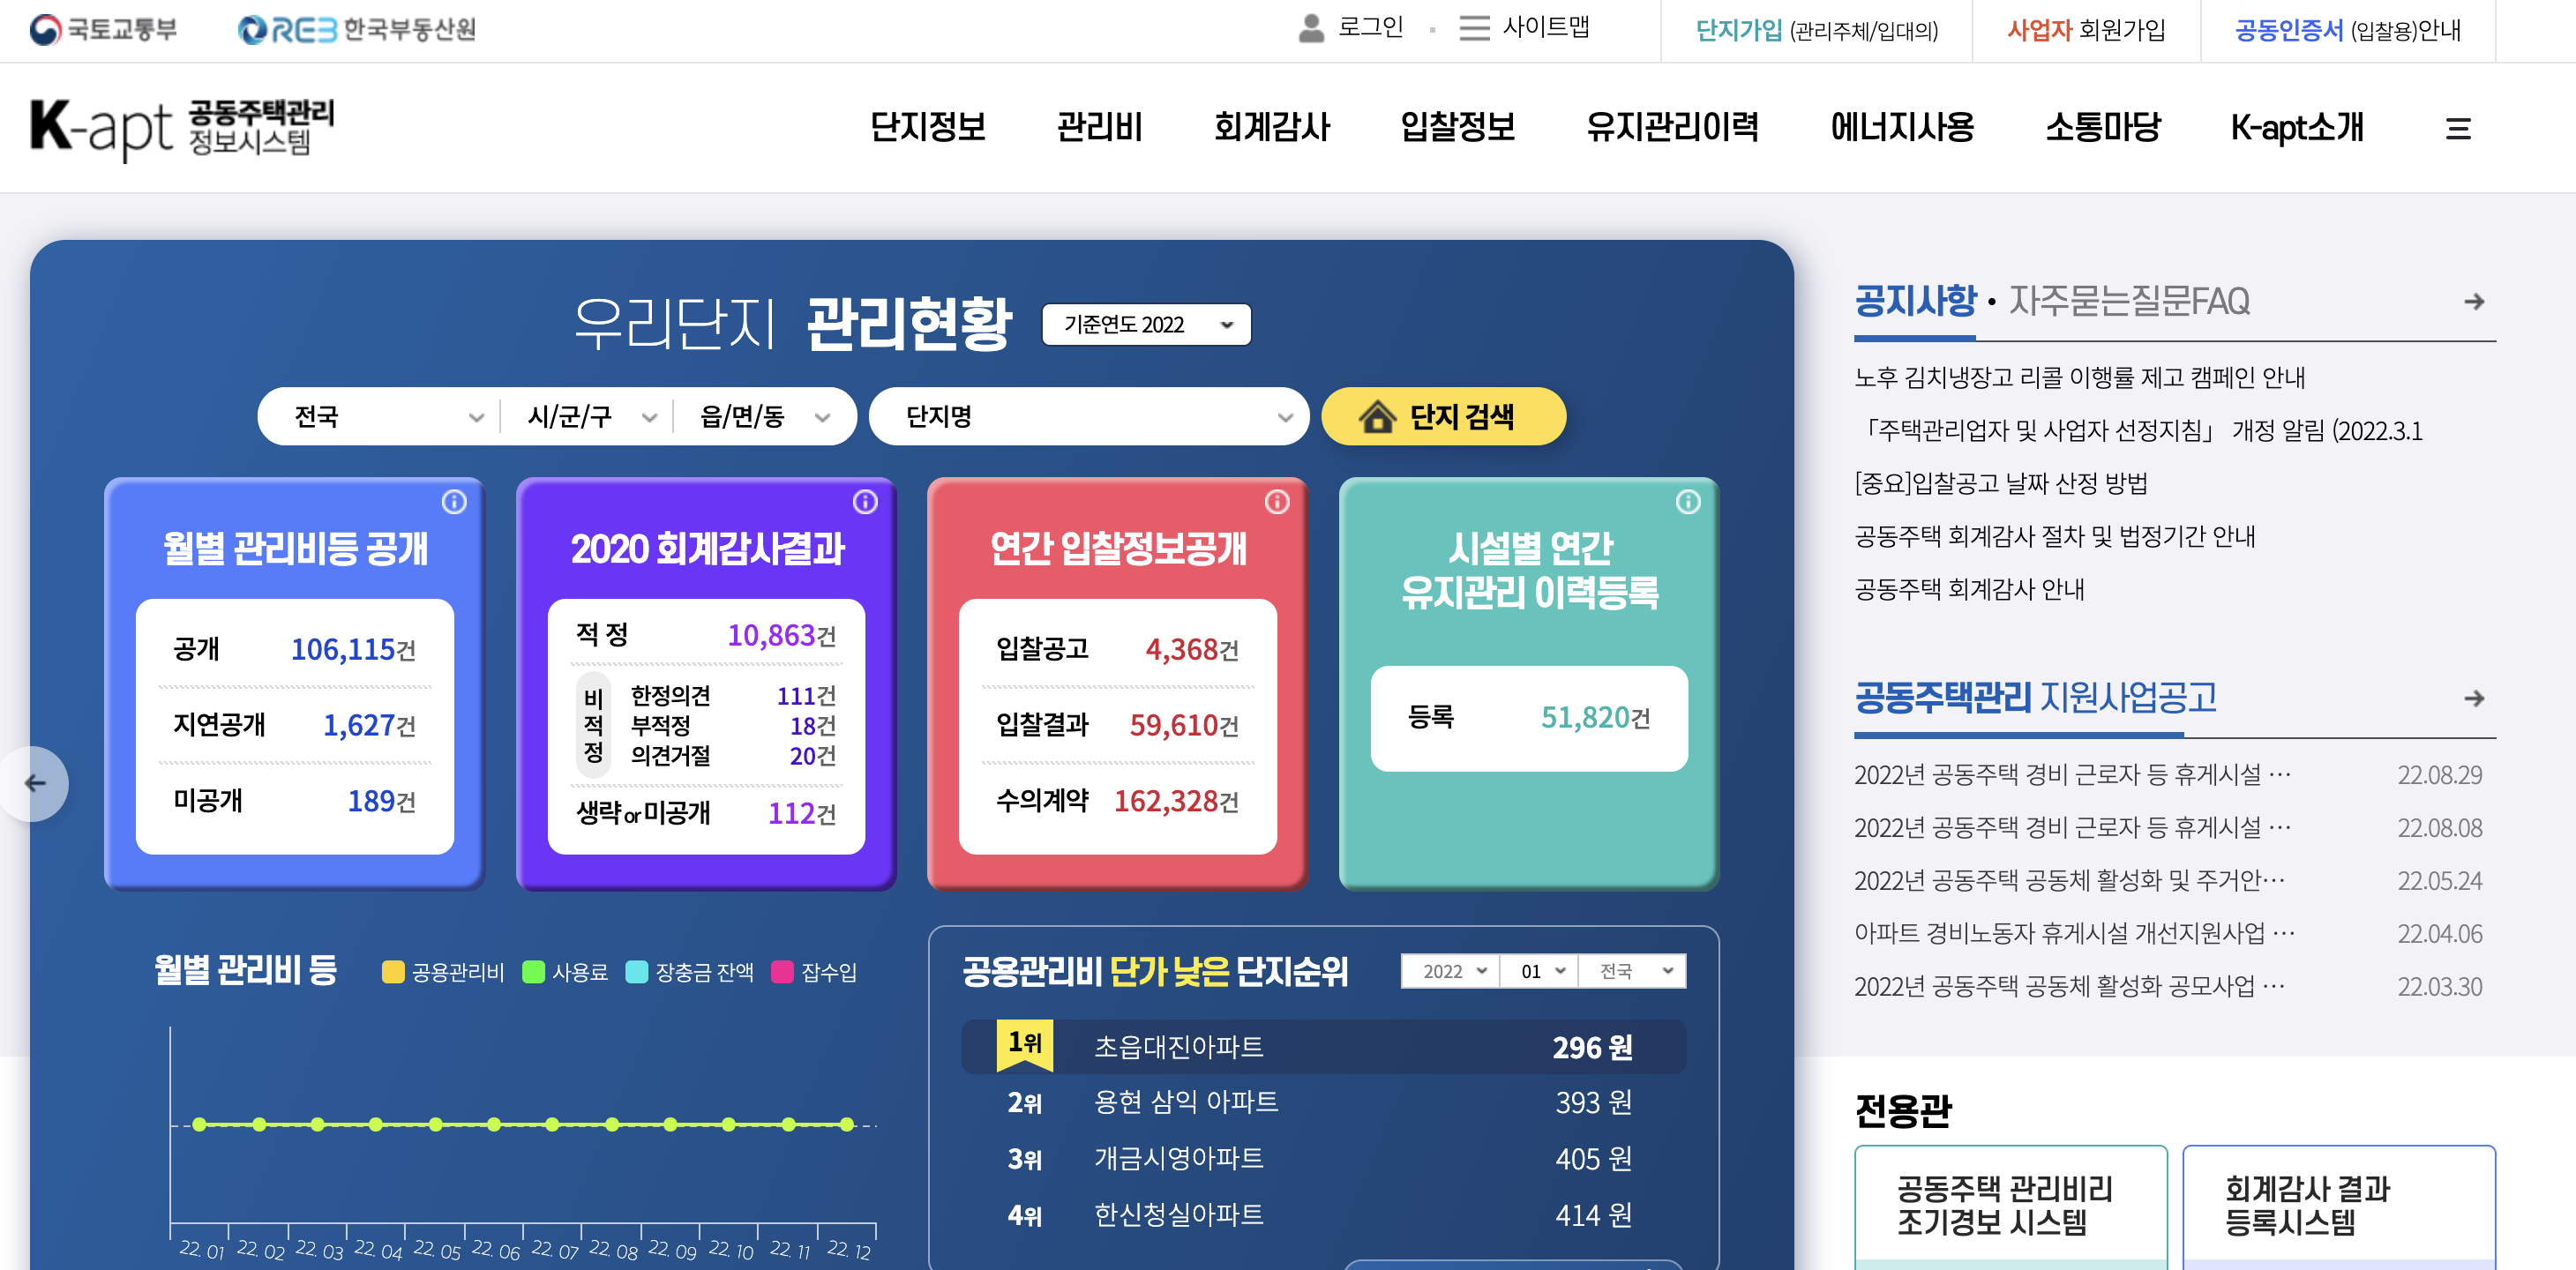Open the hamburger menu icon in navigation
Viewport: 2576px width, 1270px height.
[2457, 129]
